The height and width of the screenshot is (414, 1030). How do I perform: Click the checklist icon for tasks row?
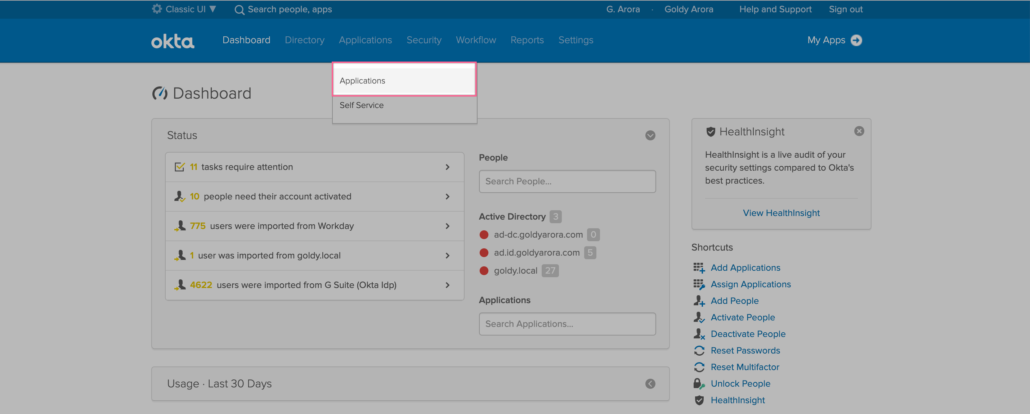coord(180,167)
